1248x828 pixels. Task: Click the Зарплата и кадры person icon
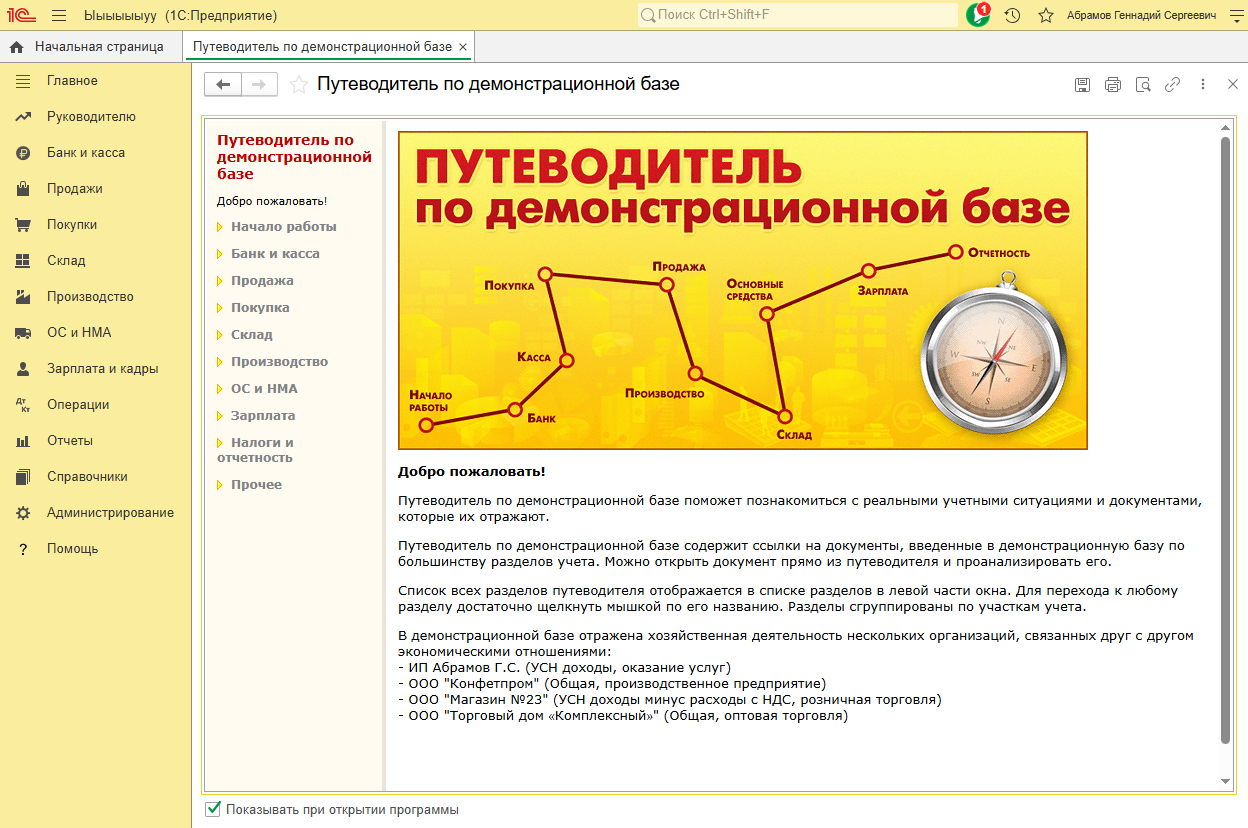[23, 369]
